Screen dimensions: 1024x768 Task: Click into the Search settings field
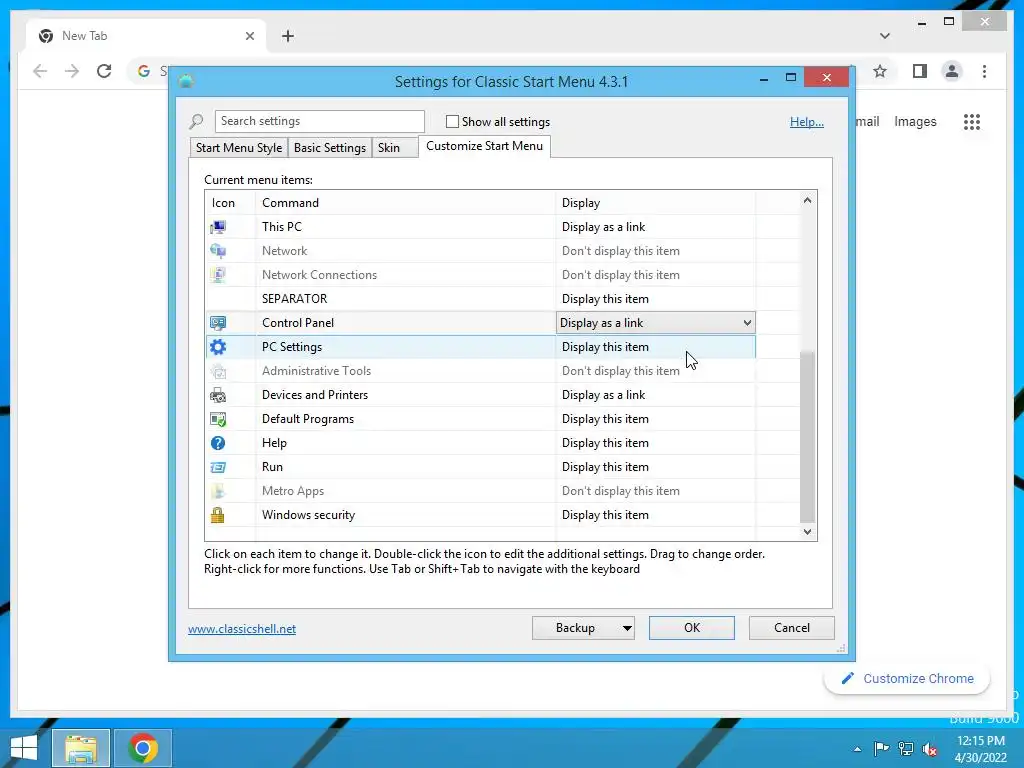319,121
